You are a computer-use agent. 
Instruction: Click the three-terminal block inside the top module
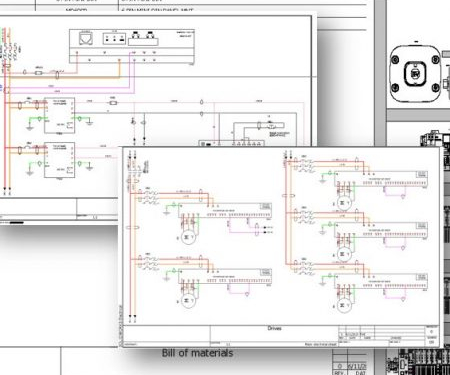(114, 38)
